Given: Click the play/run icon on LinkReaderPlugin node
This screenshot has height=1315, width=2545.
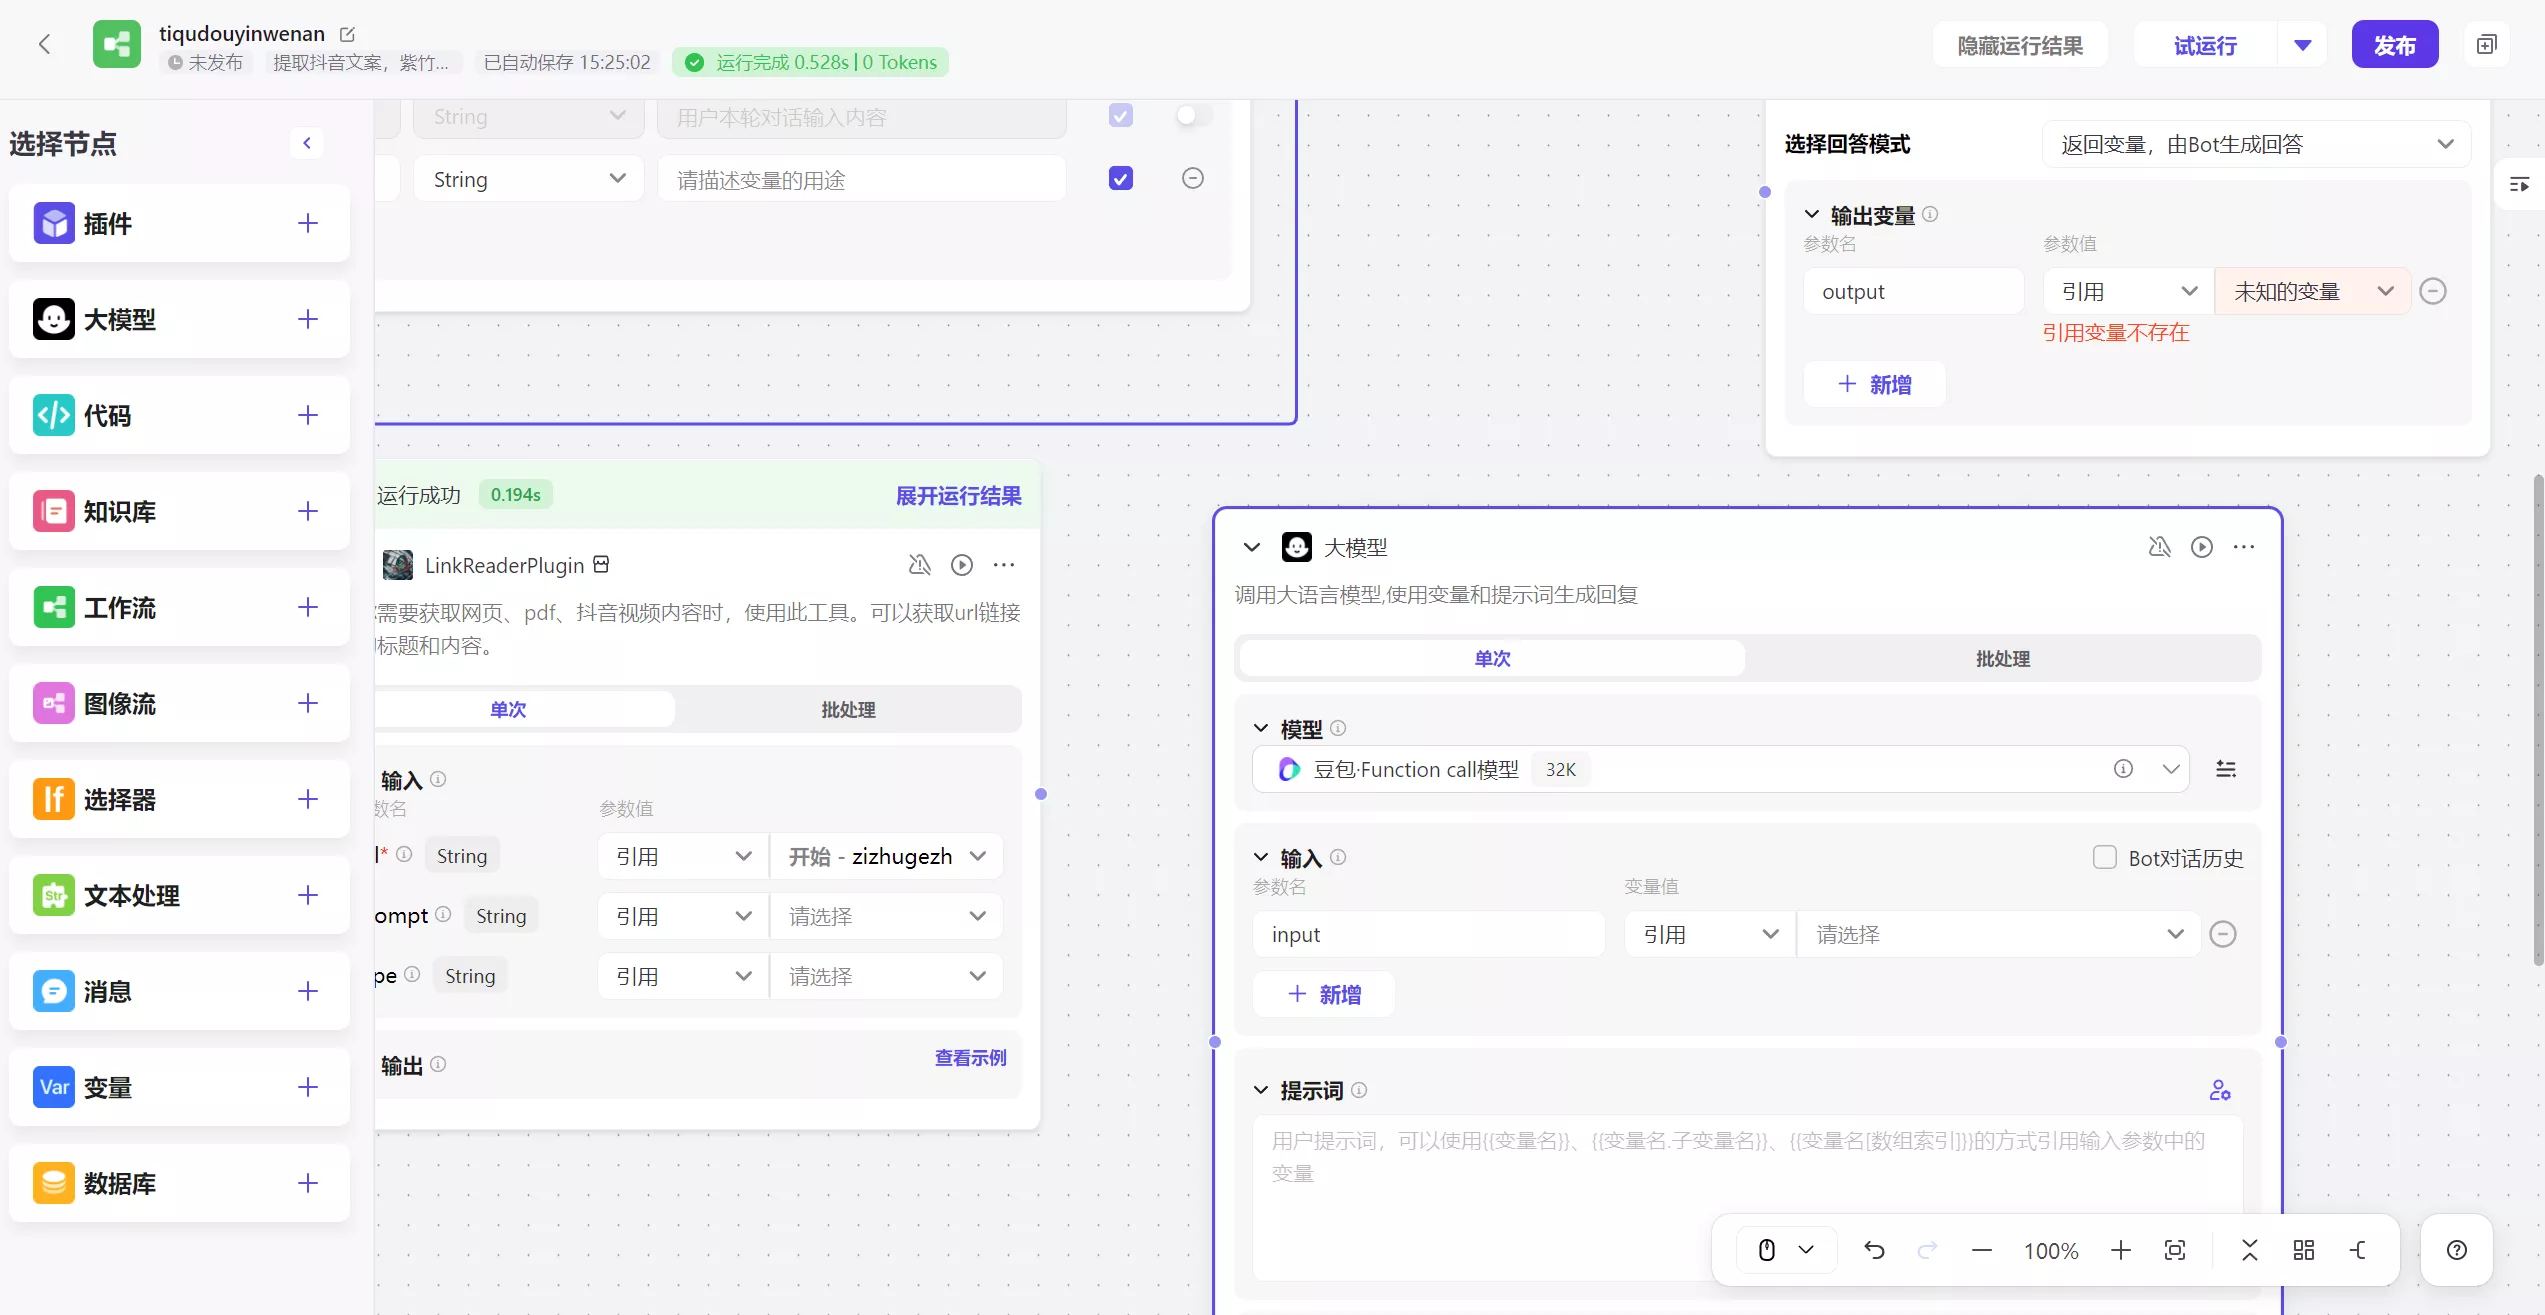Looking at the screenshot, I should 962,565.
